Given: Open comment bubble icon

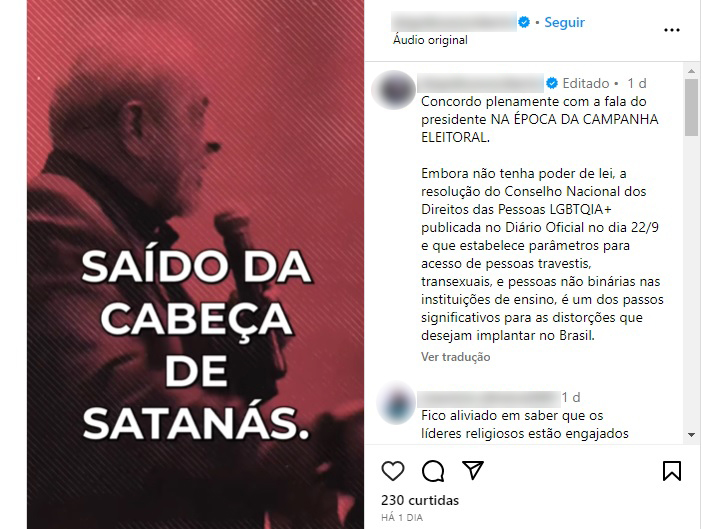Looking at the screenshot, I should pos(433,471).
